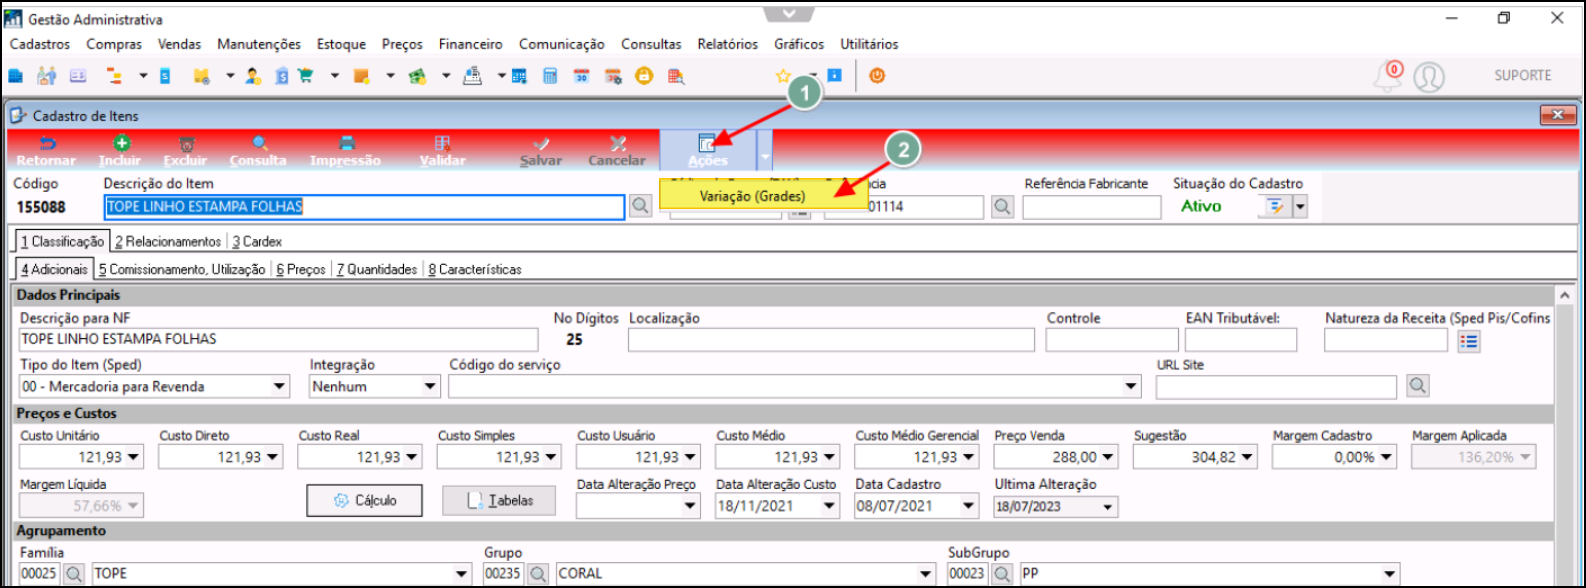The image size is (1586, 588).
Task: Click search icon beside Descrição do Item
Action: 640,207
